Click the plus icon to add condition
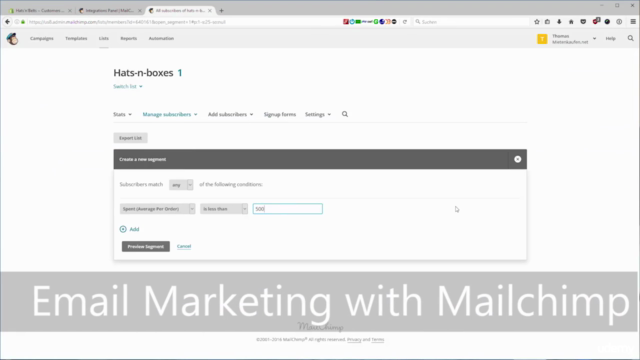Viewport: 640px width, 360px height. 123,229
